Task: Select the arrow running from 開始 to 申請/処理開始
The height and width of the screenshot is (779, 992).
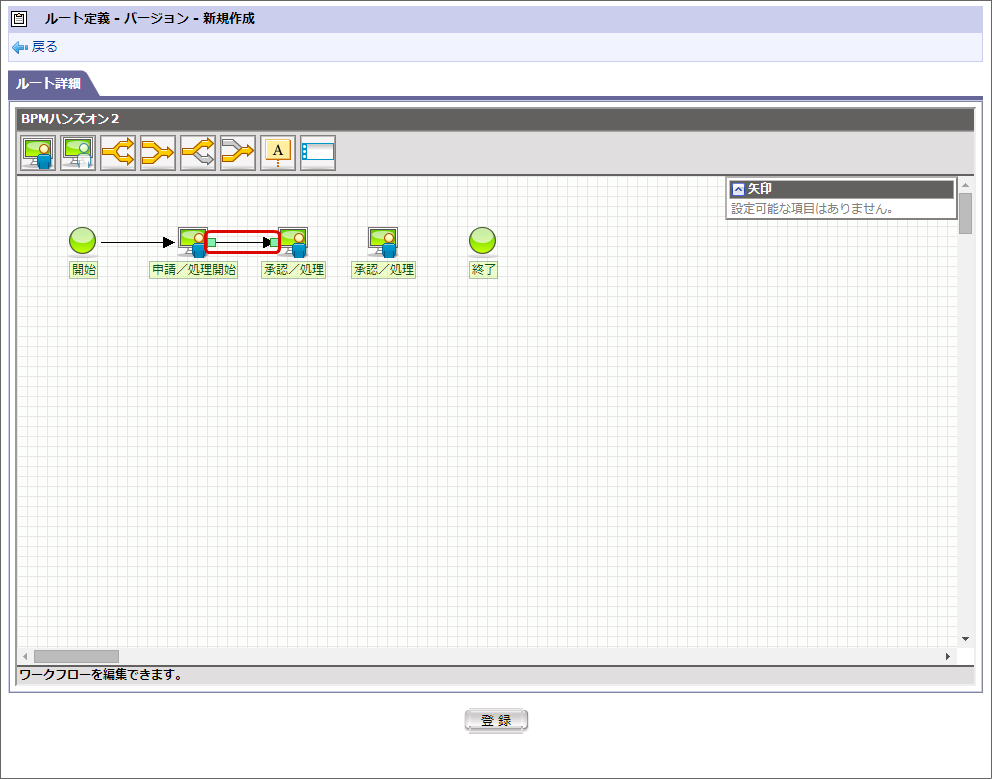Action: click(x=137, y=242)
